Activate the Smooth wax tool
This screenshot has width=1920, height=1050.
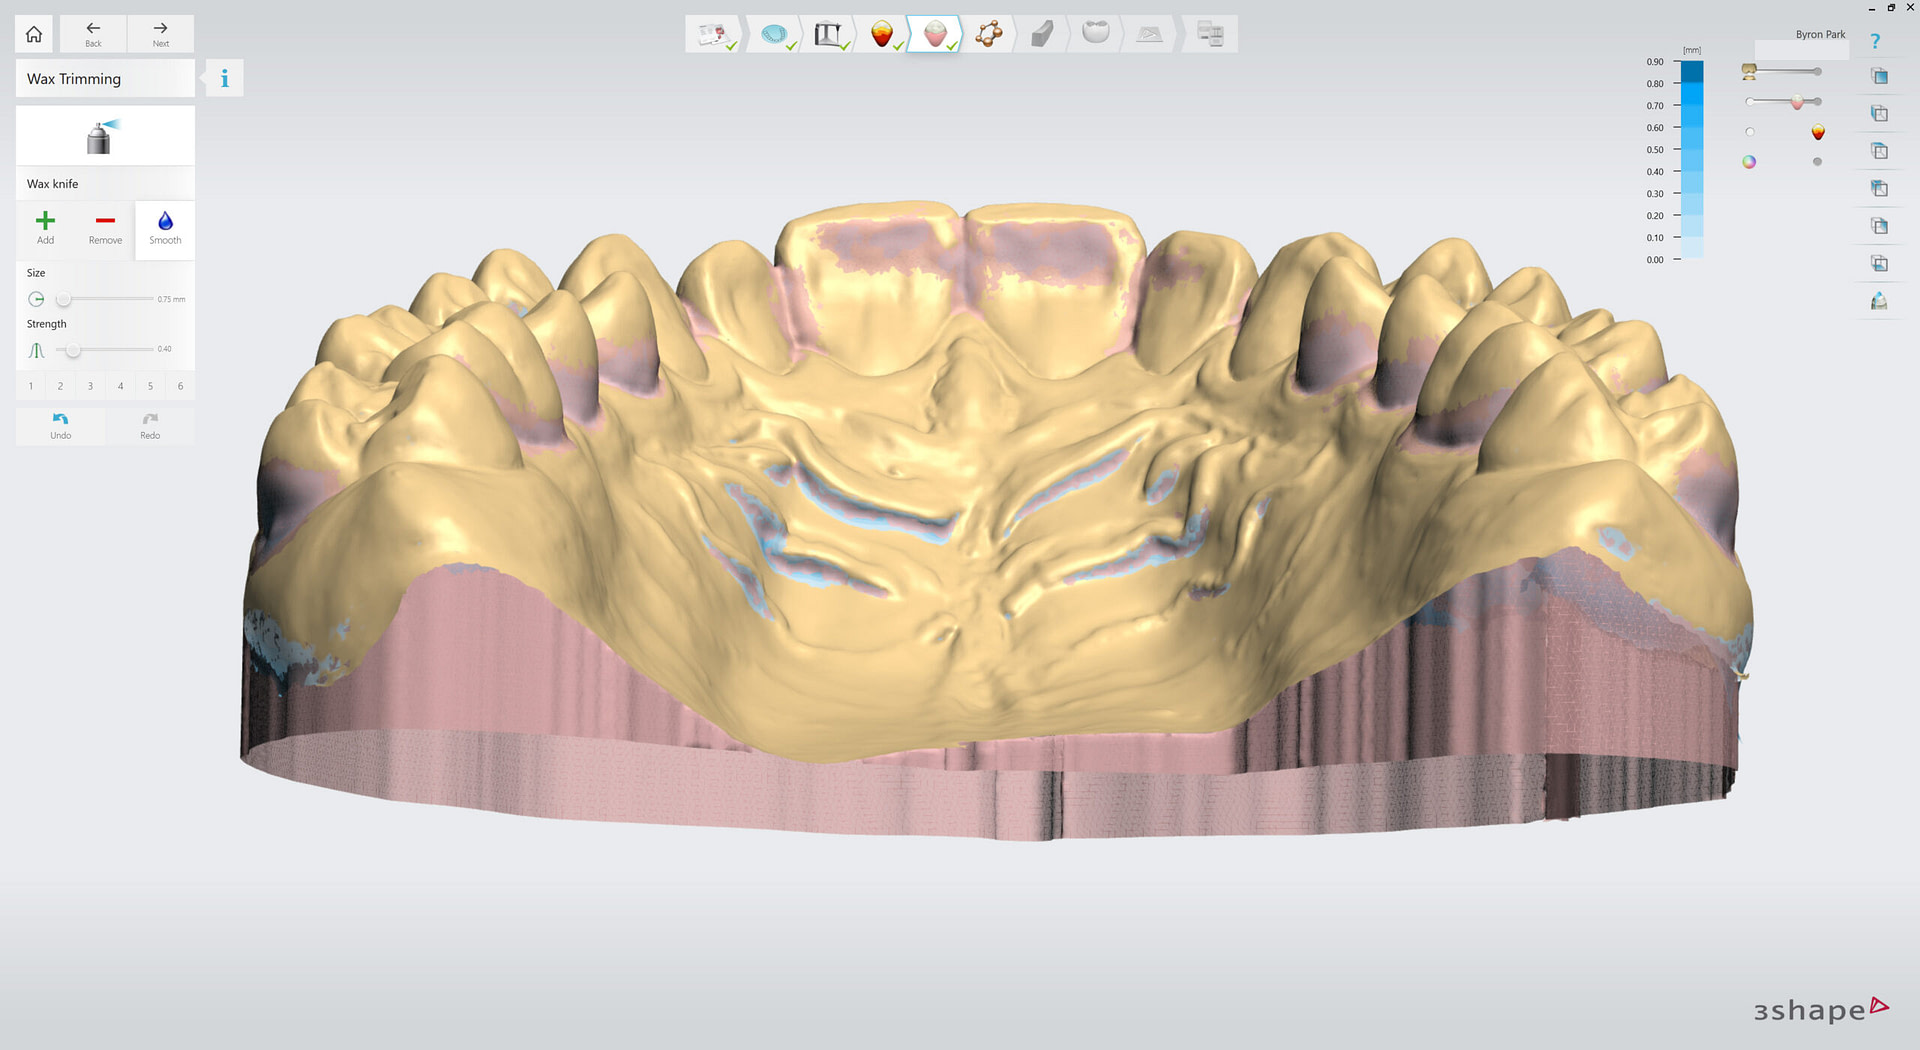(x=164, y=228)
